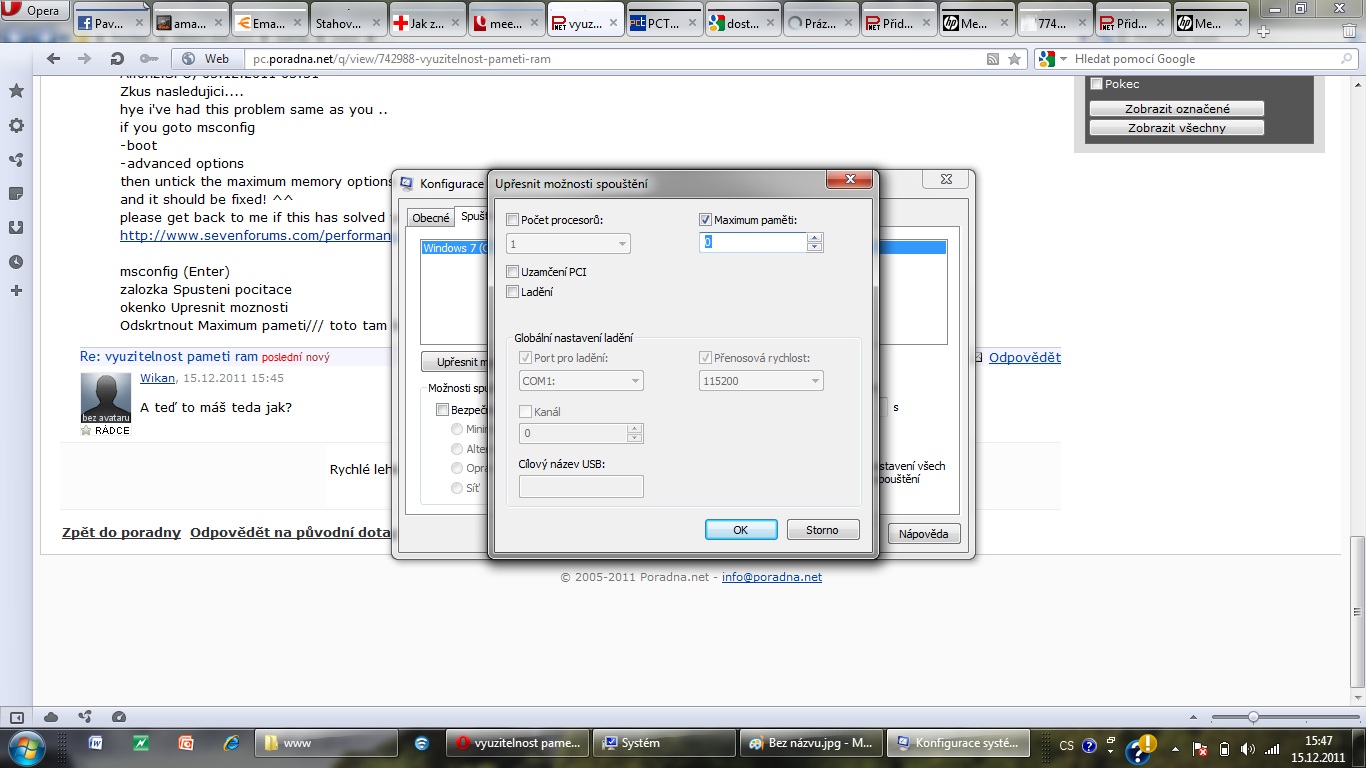This screenshot has width=1366, height=768.
Task: Tick the Uzamčení PCI checkbox
Action: pyautogui.click(x=513, y=272)
